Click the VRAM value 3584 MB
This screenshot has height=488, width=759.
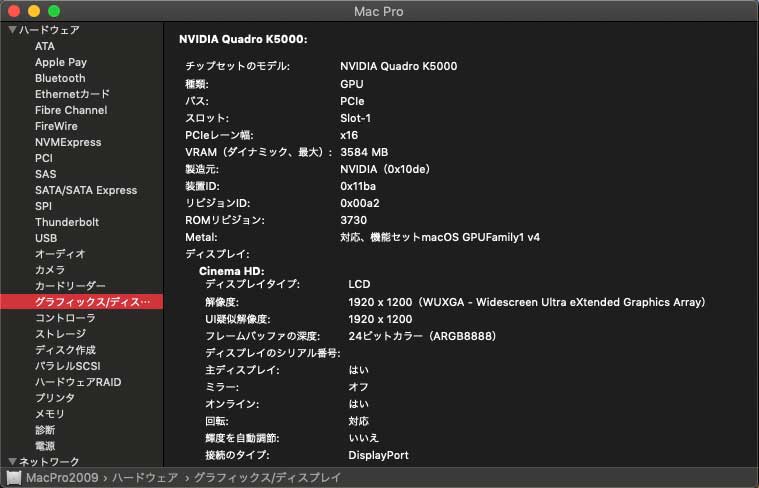364,152
